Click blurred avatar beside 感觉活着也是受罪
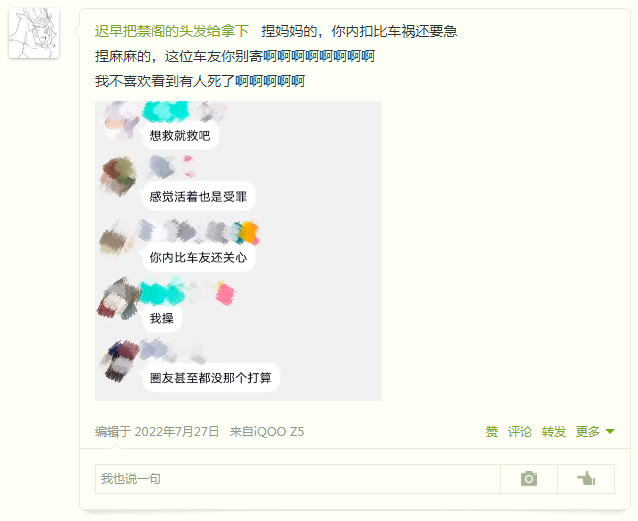The image size is (638, 521). coord(119,176)
